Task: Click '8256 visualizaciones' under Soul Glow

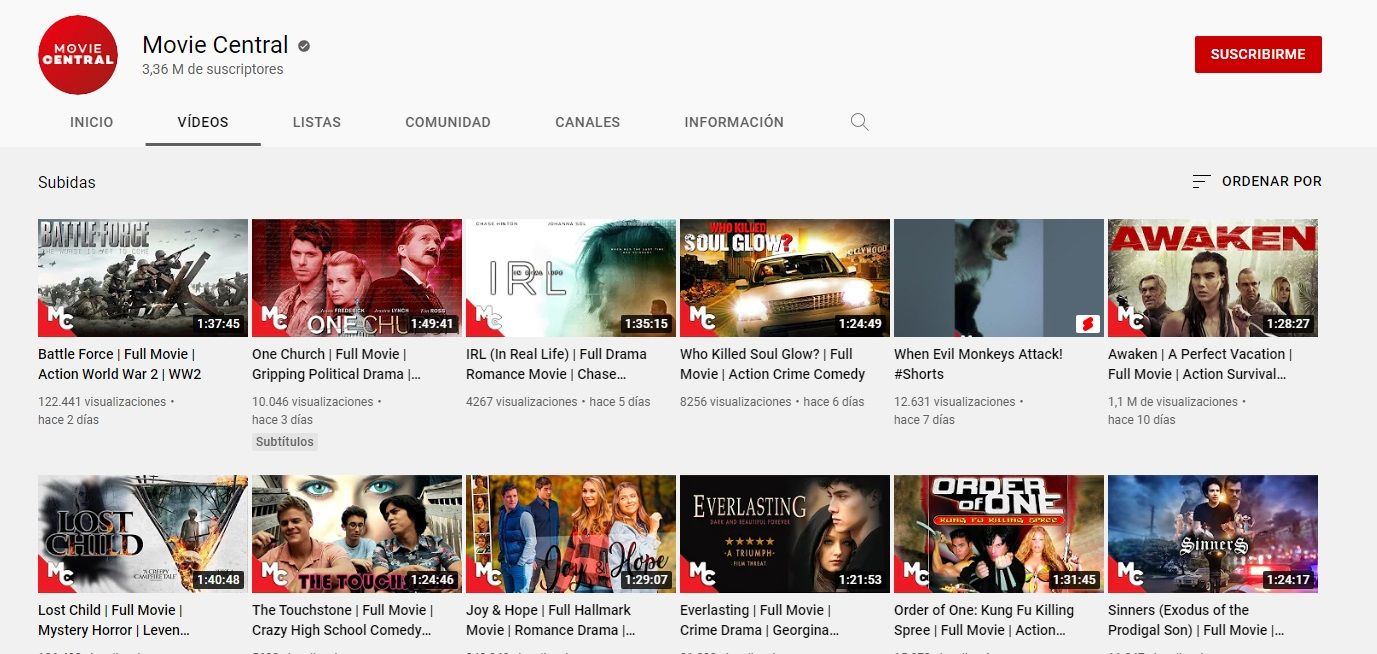Action: click(736, 402)
